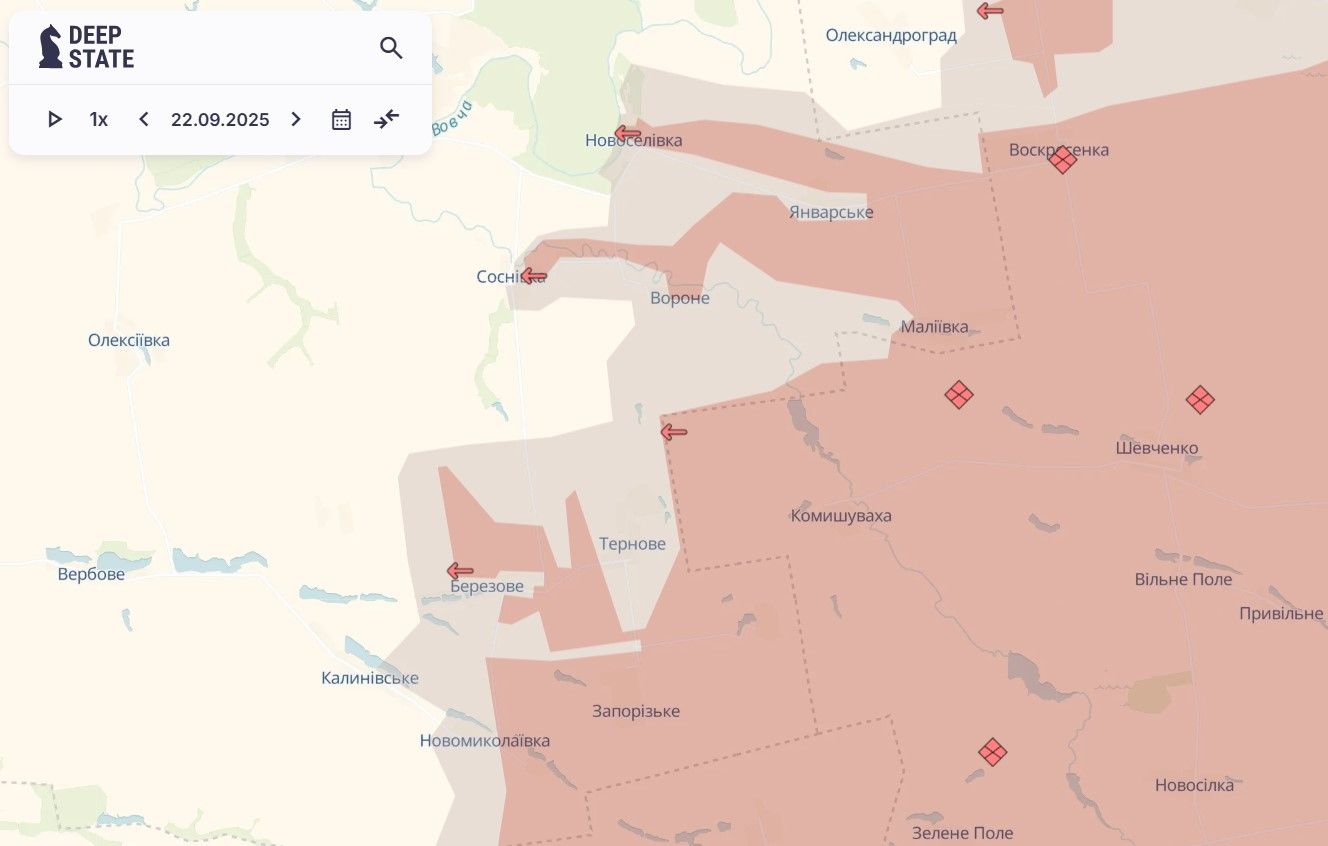Click the attack arrow northwest of Комишуваха
Image resolution: width=1328 pixels, height=846 pixels.
point(674,432)
